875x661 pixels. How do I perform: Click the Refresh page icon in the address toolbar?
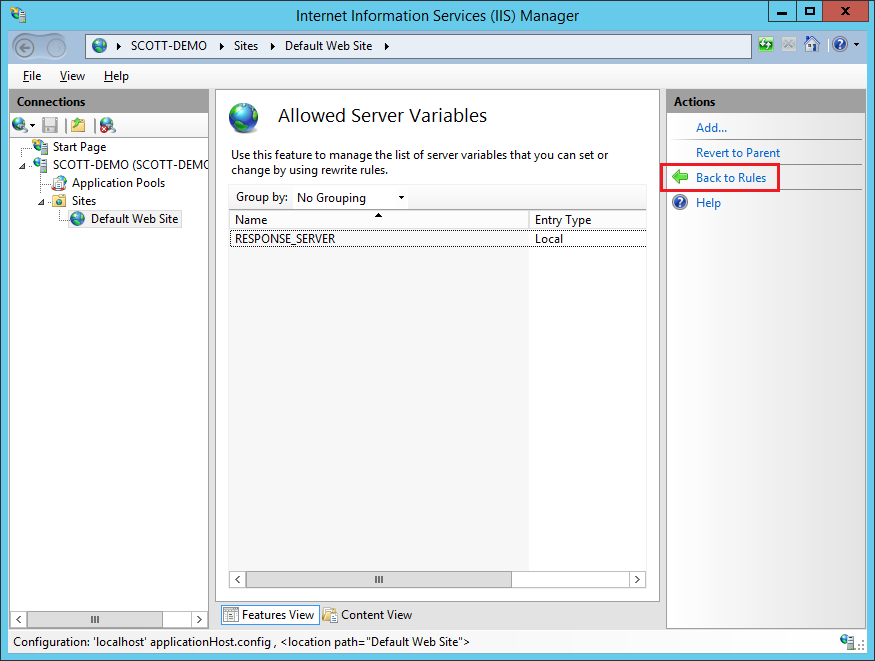coord(766,45)
